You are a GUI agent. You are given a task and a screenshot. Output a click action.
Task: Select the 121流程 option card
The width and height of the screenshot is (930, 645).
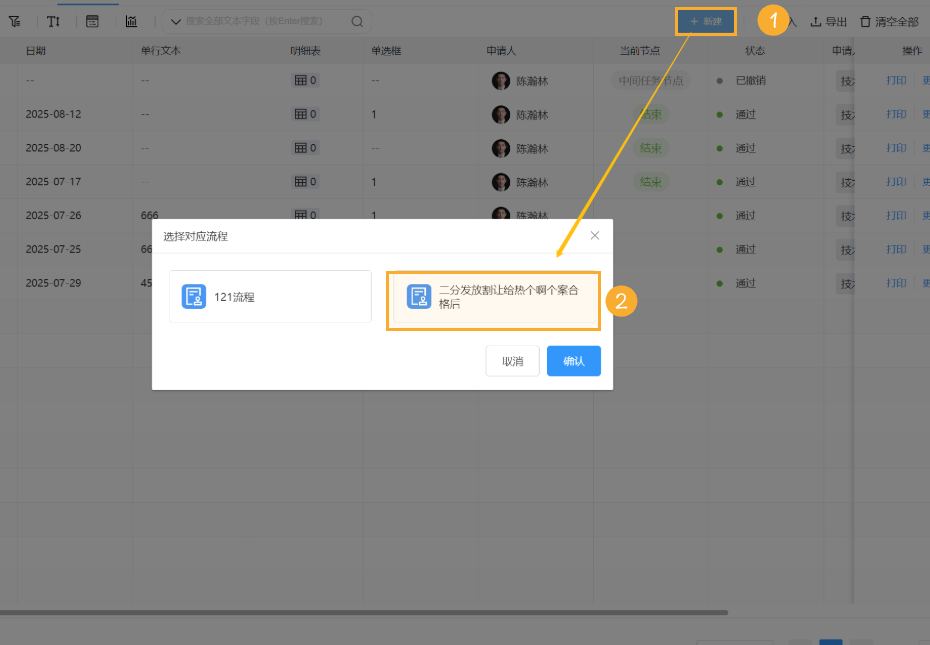click(270, 296)
